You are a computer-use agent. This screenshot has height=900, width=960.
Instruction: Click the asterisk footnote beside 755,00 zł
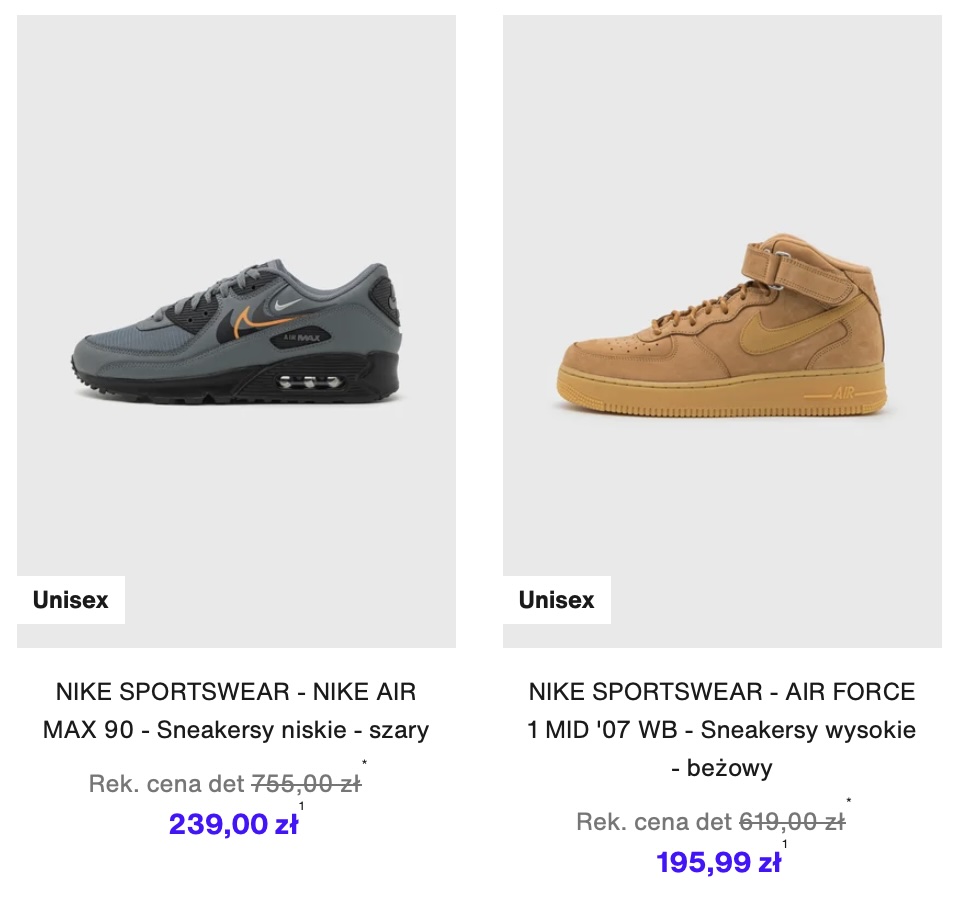(x=364, y=763)
